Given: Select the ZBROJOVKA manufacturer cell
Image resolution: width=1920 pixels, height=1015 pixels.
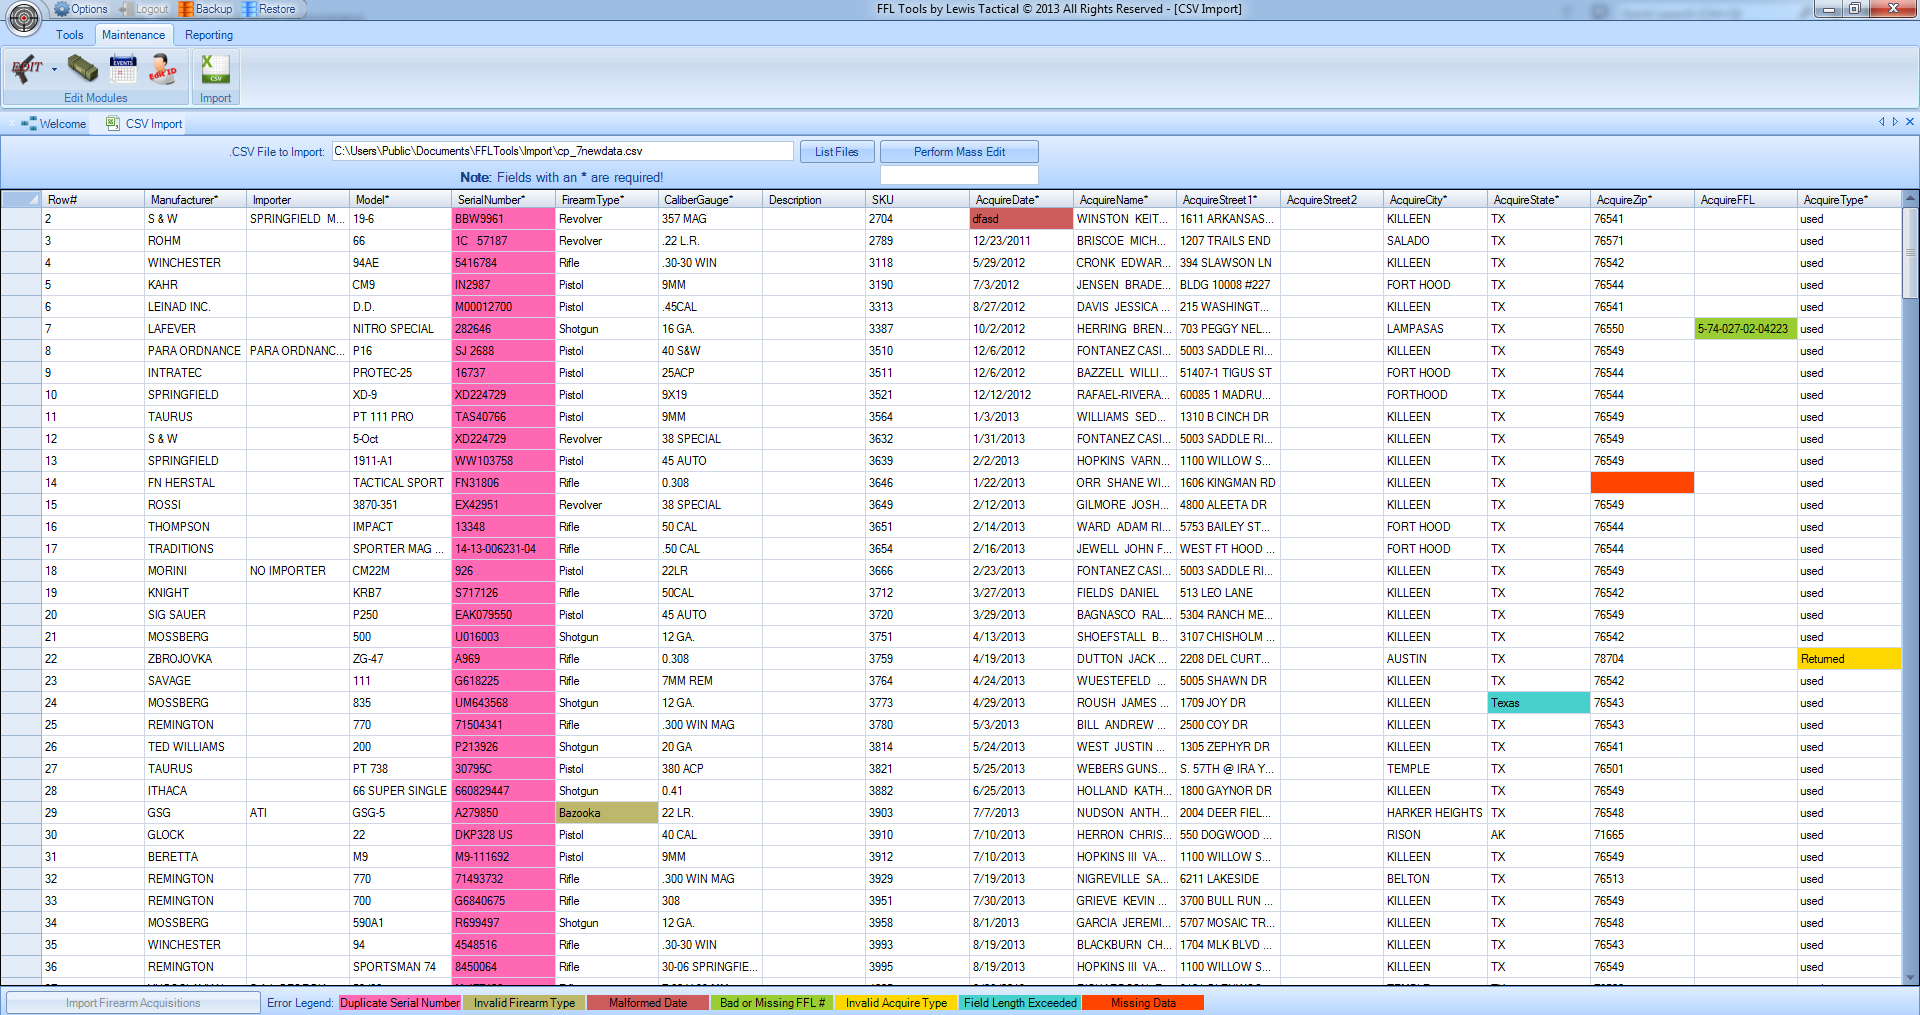Looking at the screenshot, I should pos(195,659).
